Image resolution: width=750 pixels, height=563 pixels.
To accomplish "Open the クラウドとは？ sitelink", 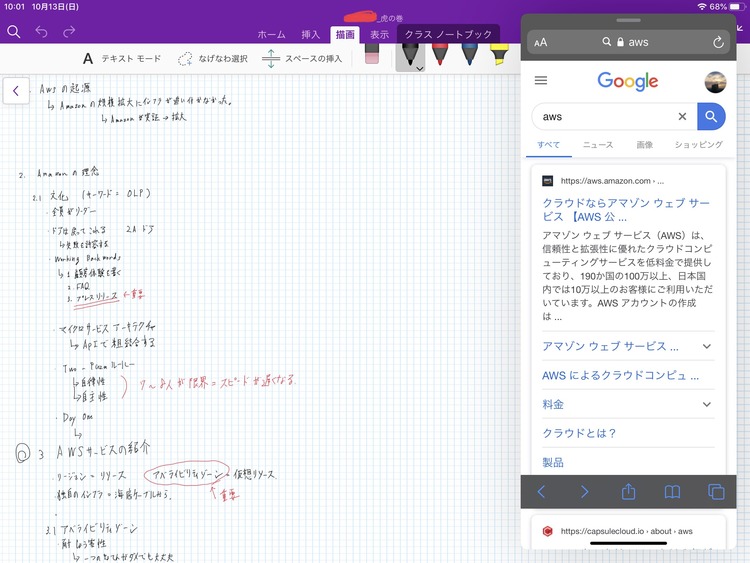I will (x=578, y=433).
